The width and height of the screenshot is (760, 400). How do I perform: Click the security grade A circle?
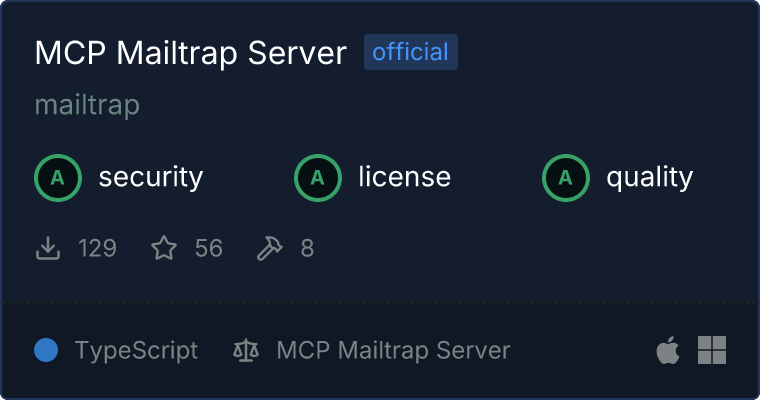(58, 178)
